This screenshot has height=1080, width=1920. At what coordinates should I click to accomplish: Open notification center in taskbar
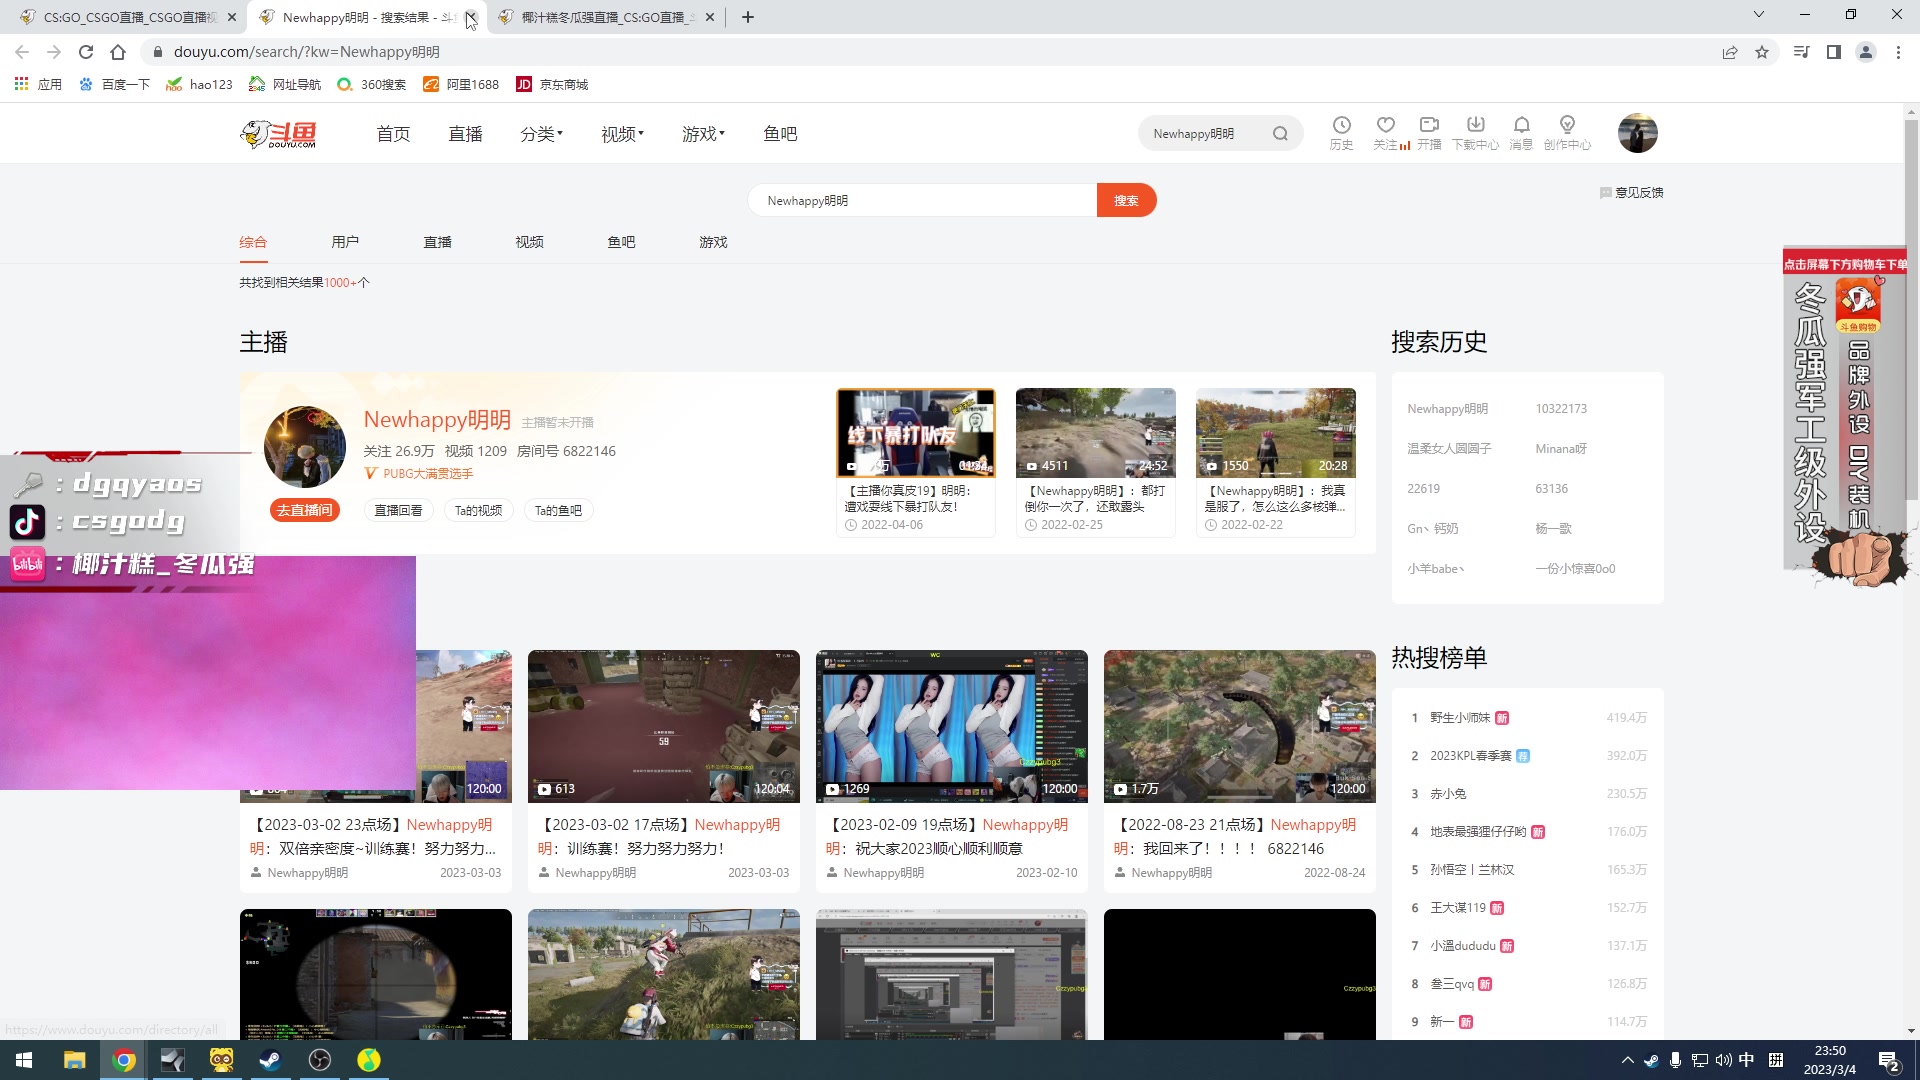tap(1889, 1061)
